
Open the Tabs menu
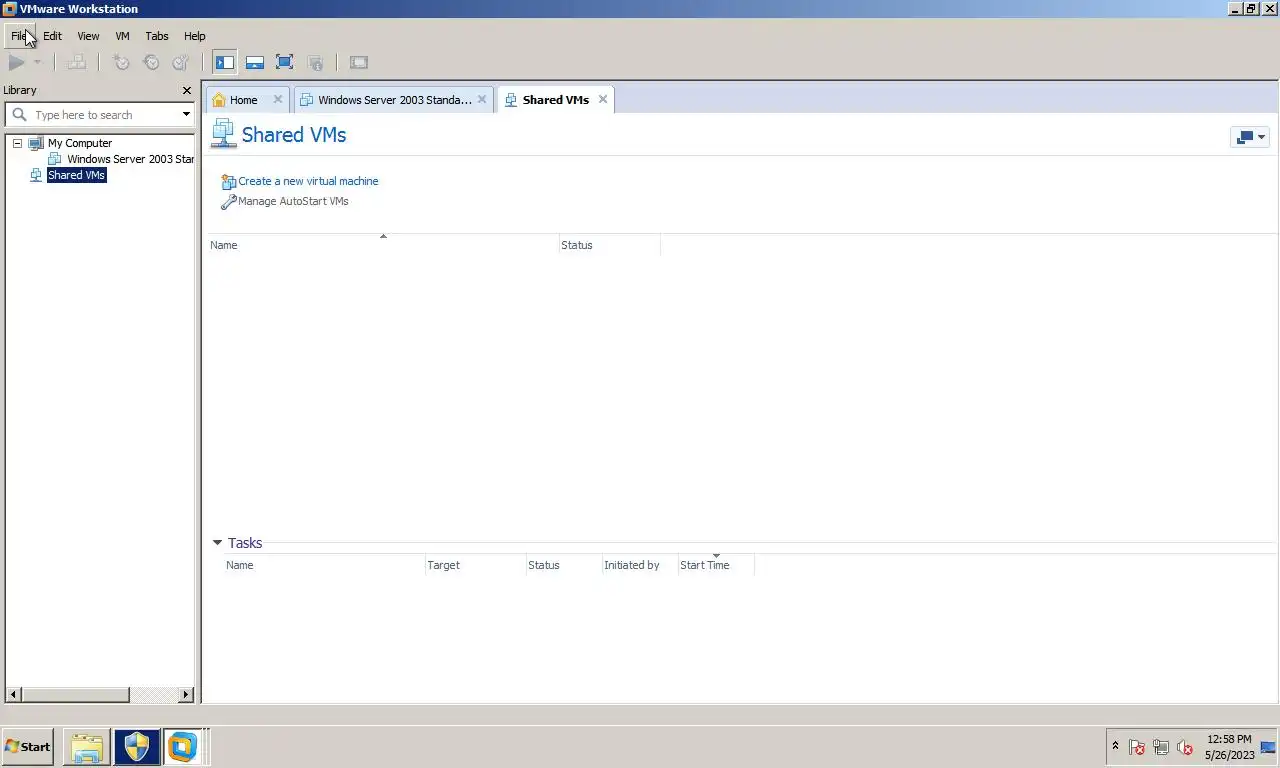[x=157, y=36]
